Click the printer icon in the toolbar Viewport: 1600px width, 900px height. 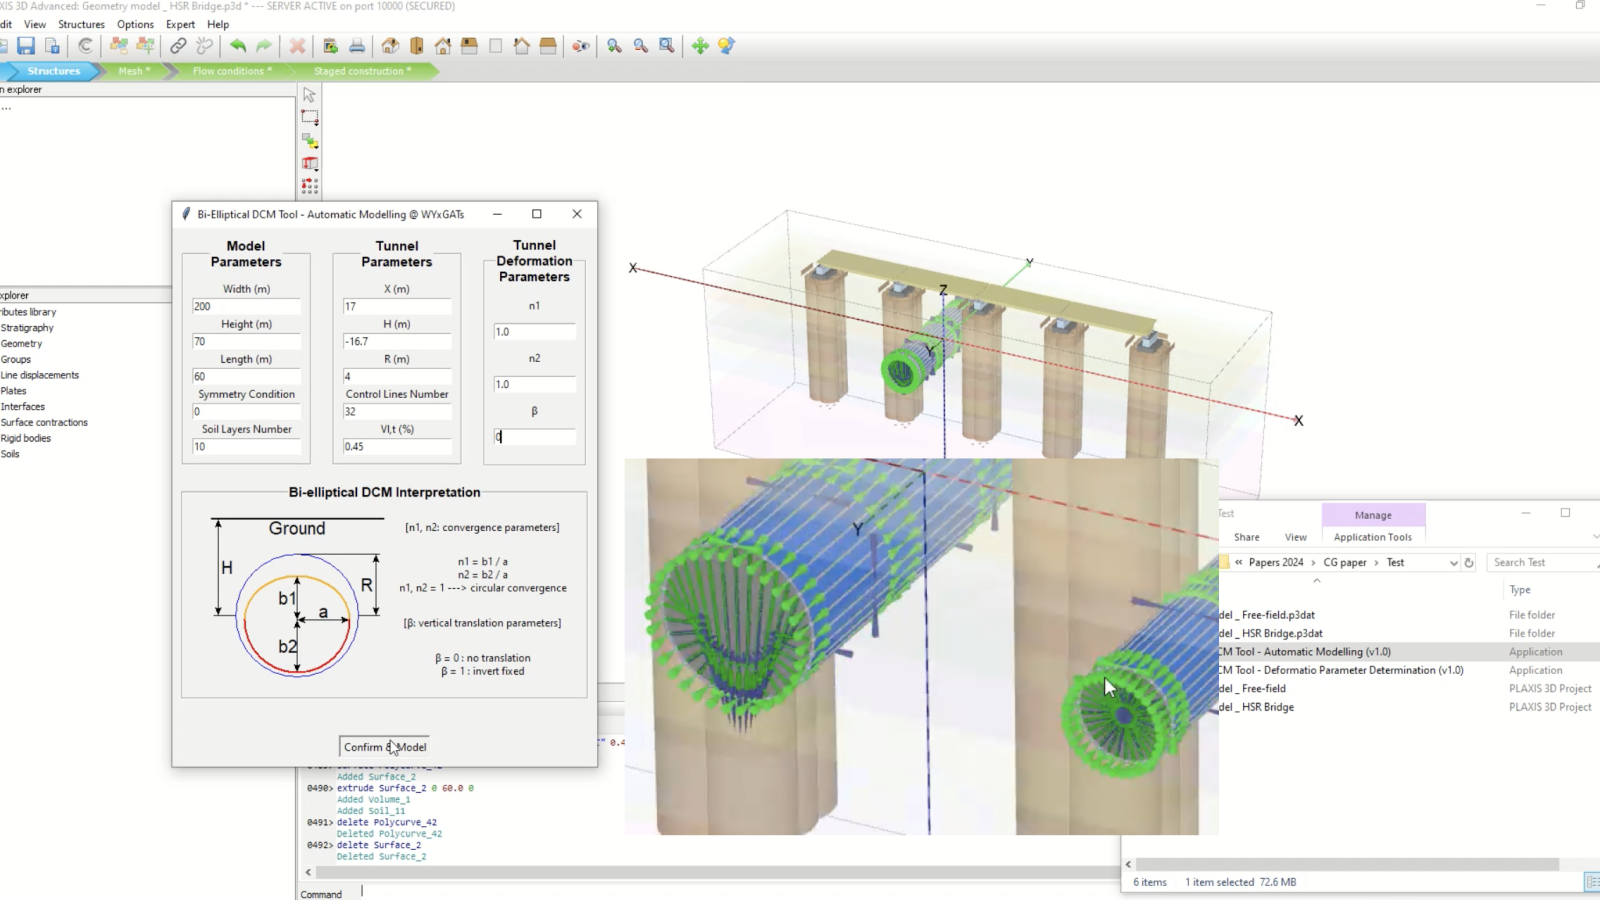pos(357,46)
